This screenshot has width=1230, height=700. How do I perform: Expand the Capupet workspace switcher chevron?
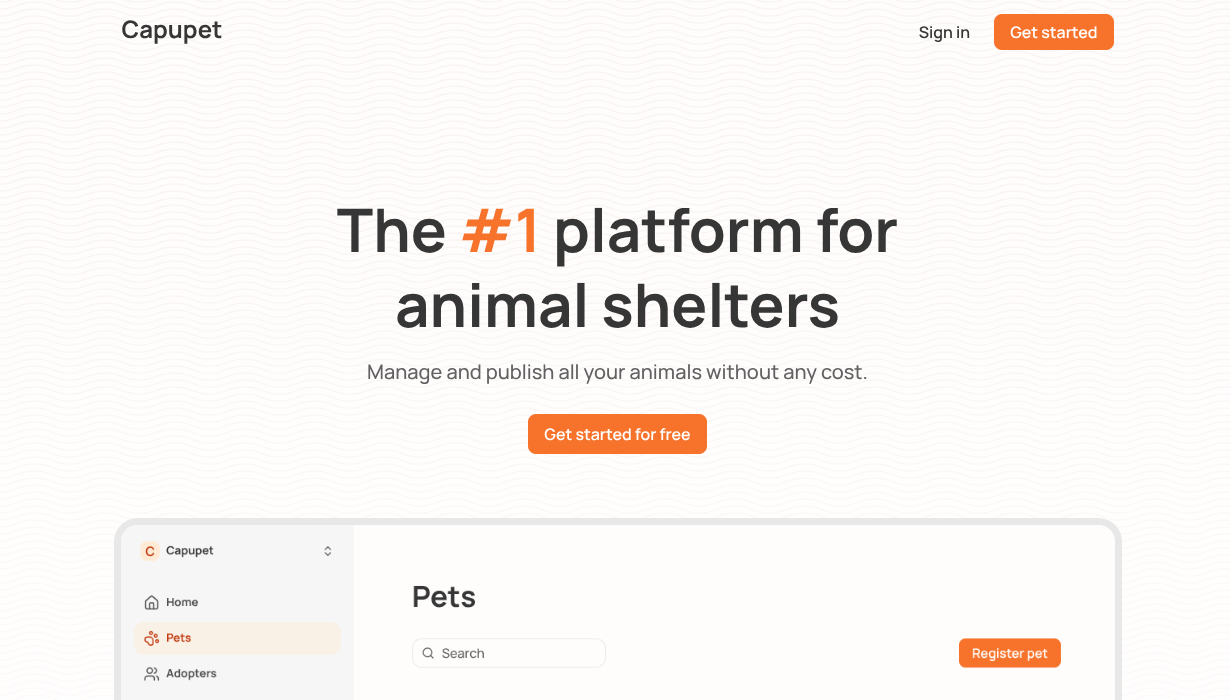click(327, 551)
